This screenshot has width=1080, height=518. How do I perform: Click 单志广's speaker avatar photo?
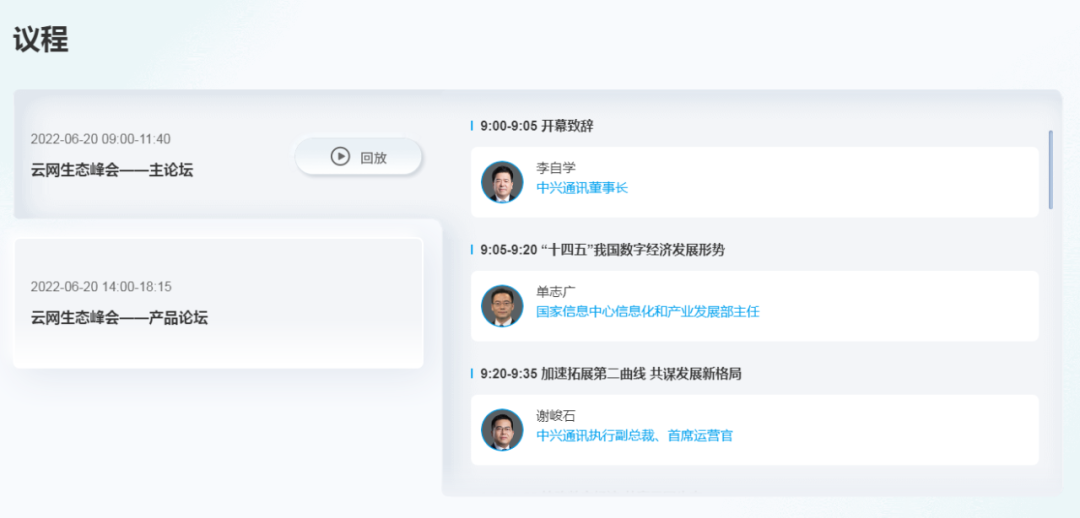click(502, 306)
